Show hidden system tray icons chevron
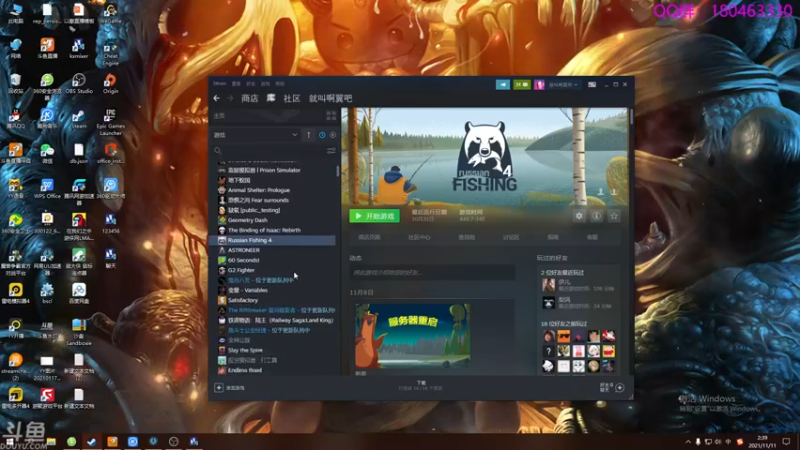The image size is (800, 450). pos(688,442)
